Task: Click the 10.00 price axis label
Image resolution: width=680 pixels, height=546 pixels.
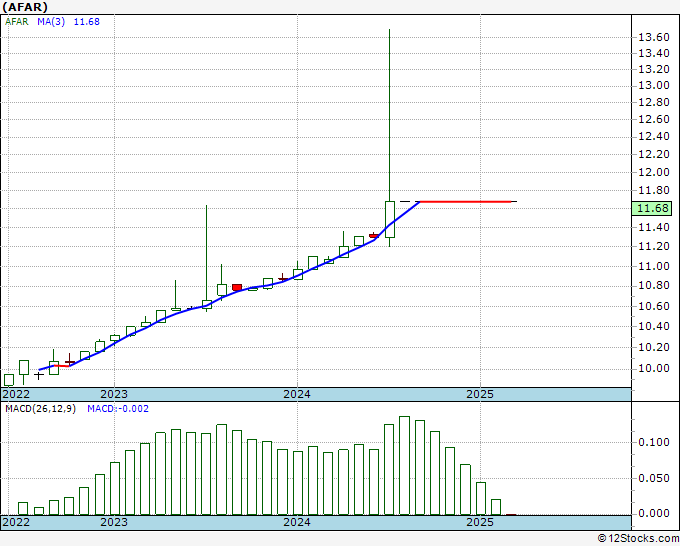Action: pos(654,369)
